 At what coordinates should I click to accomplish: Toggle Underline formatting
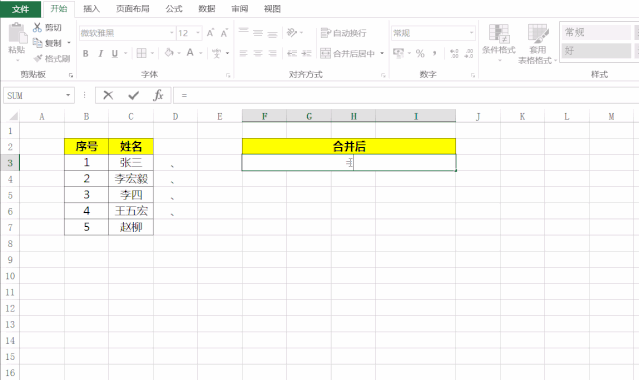(x=115, y=53)
